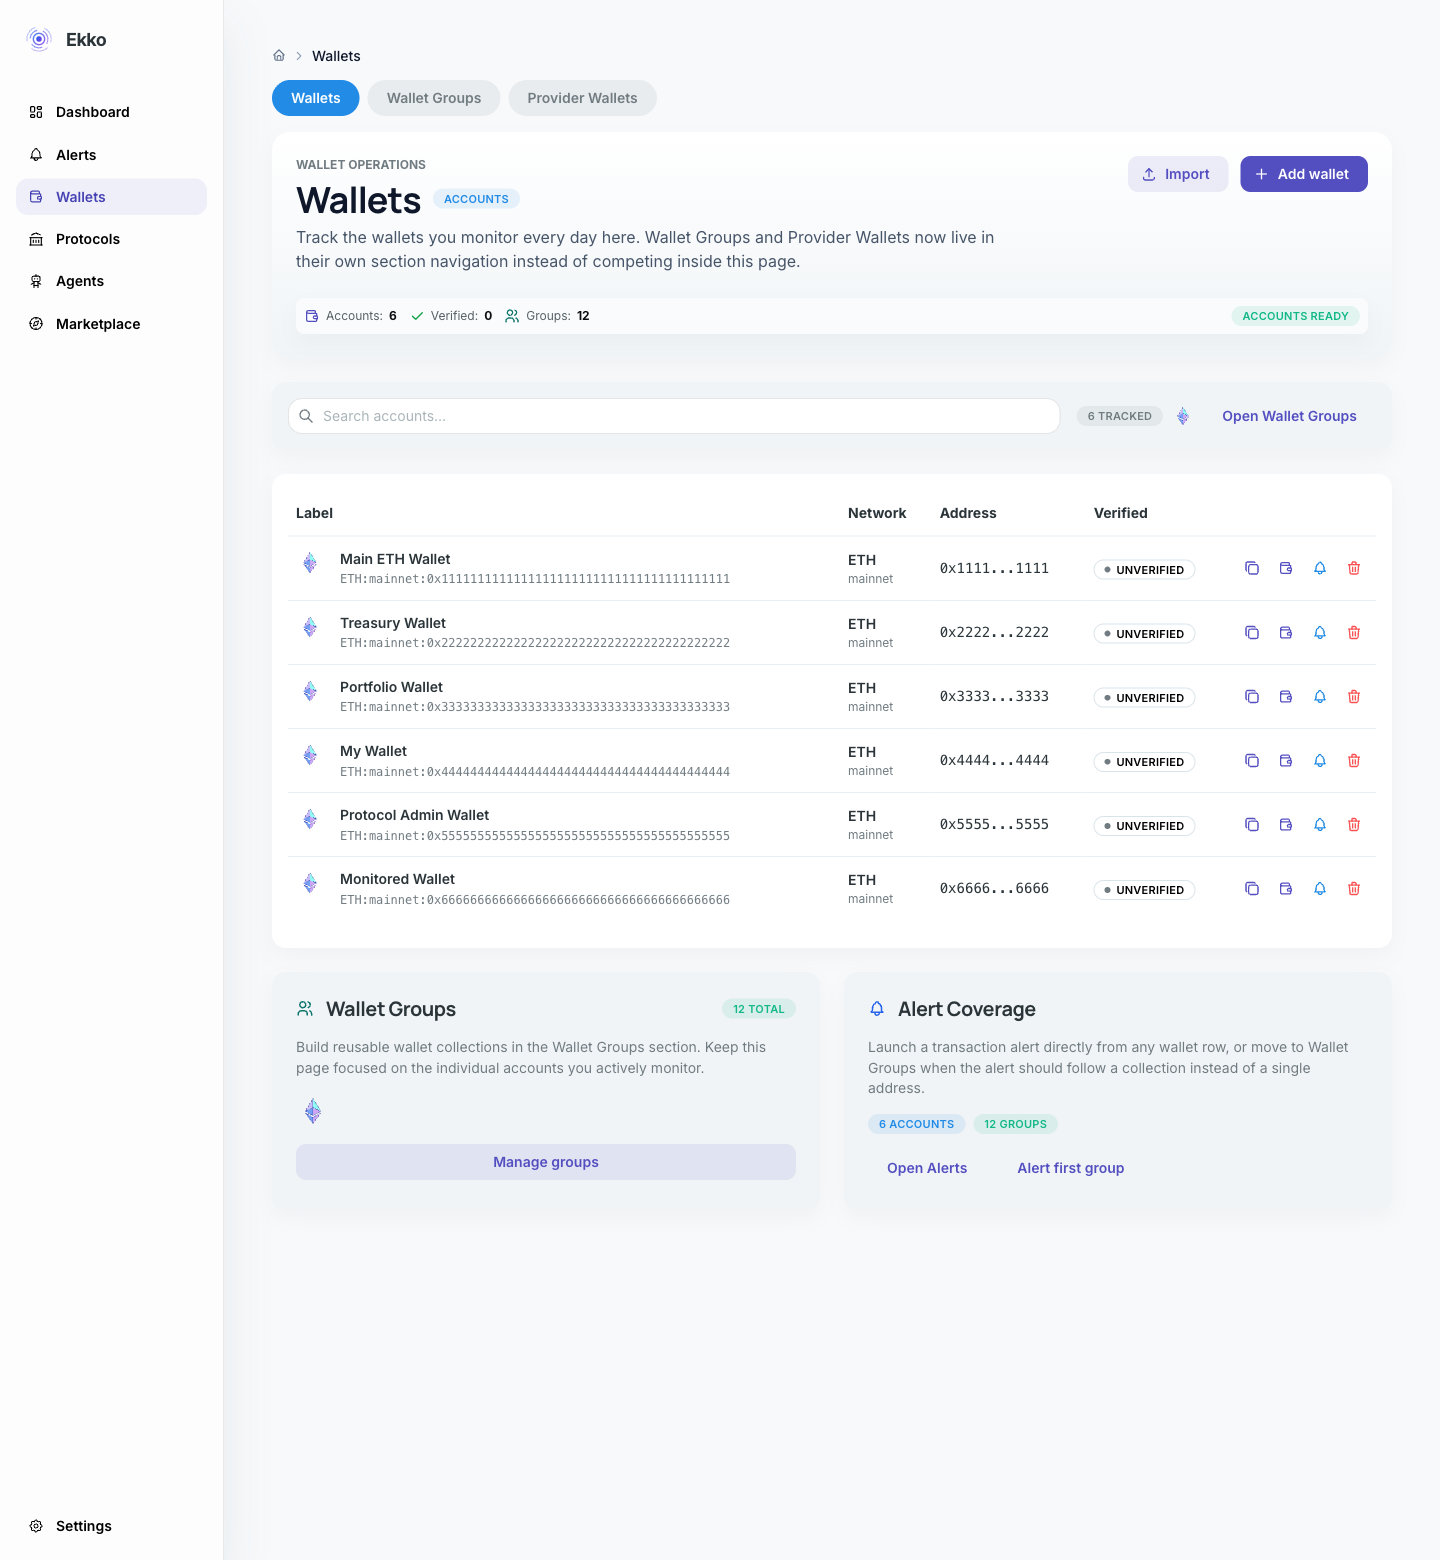
Task: Click the Main ETH Wallet label
Action: 395,559
